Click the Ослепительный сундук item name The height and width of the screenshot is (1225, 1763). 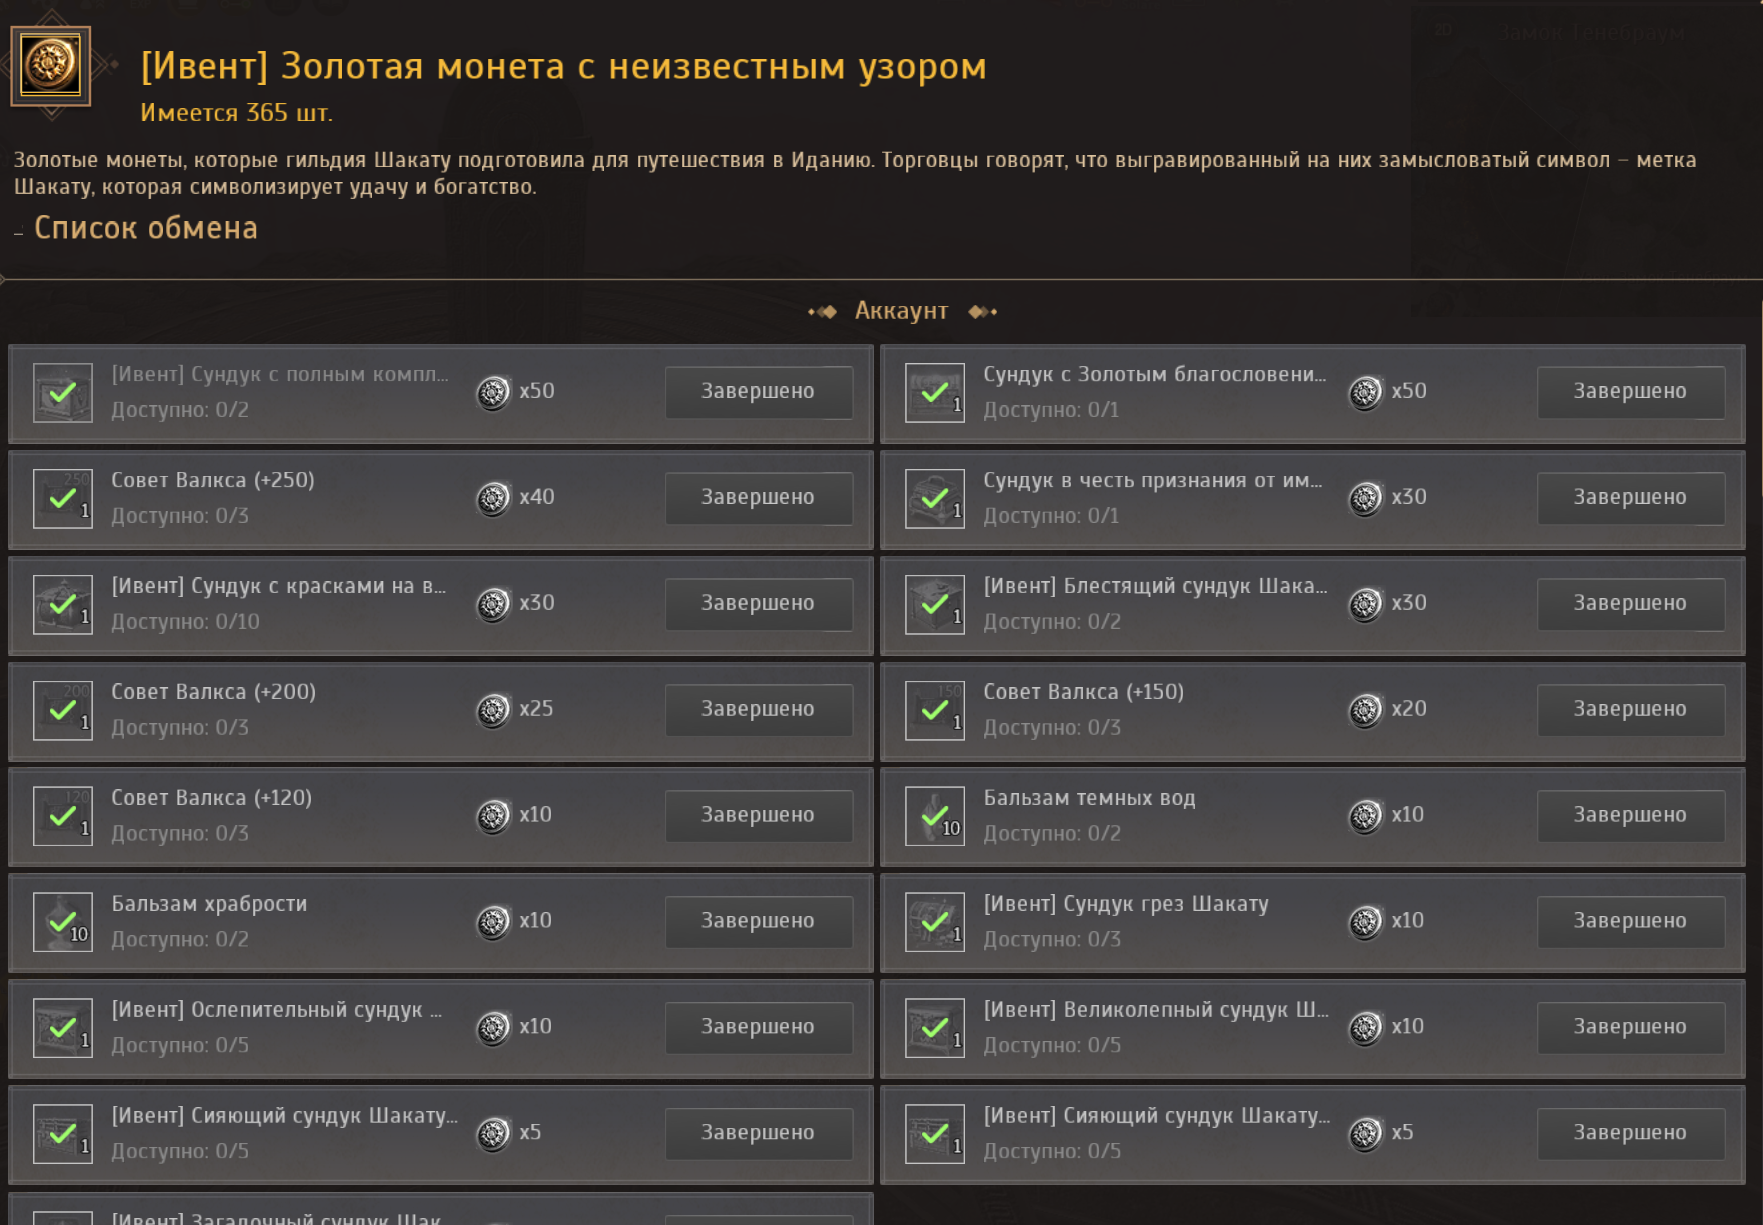[276, 1010]
